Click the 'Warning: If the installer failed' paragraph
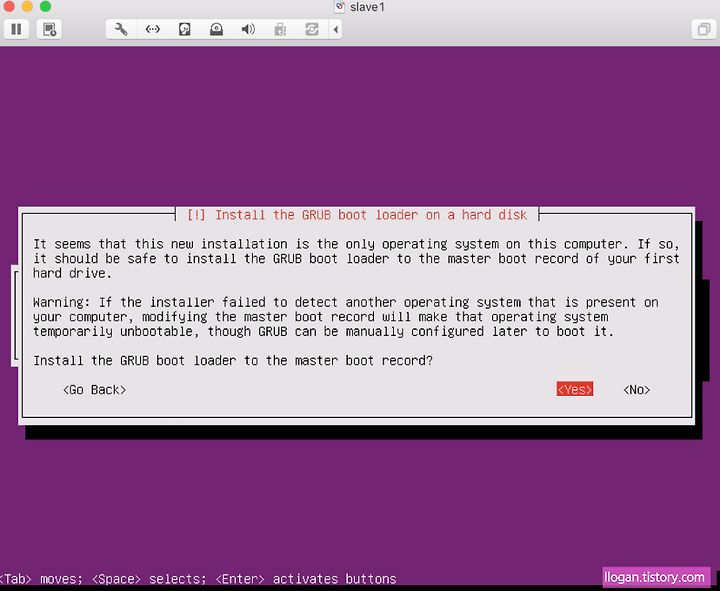Screen dimensions: 720x591 coord(346,317)
